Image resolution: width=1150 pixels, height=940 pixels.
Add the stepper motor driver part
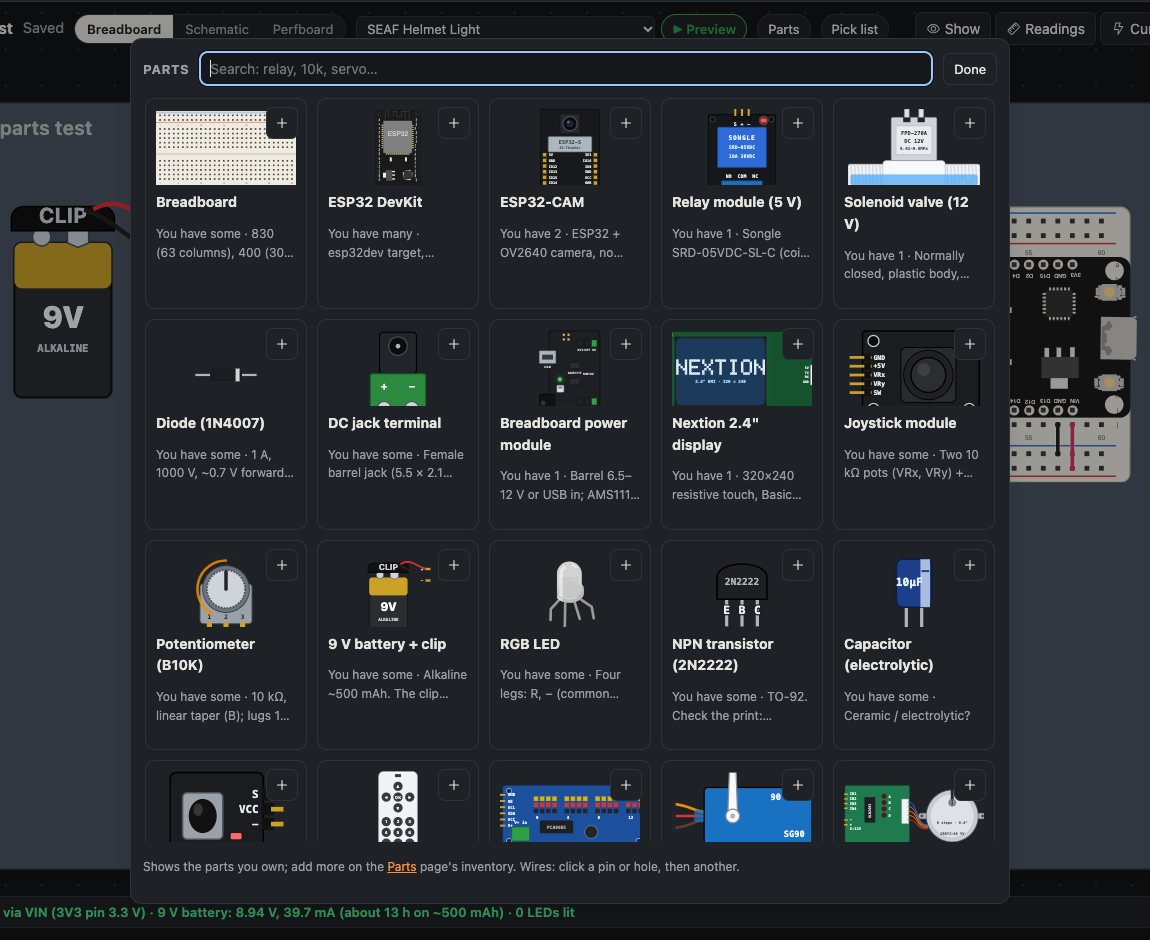[x=970, y=785]
